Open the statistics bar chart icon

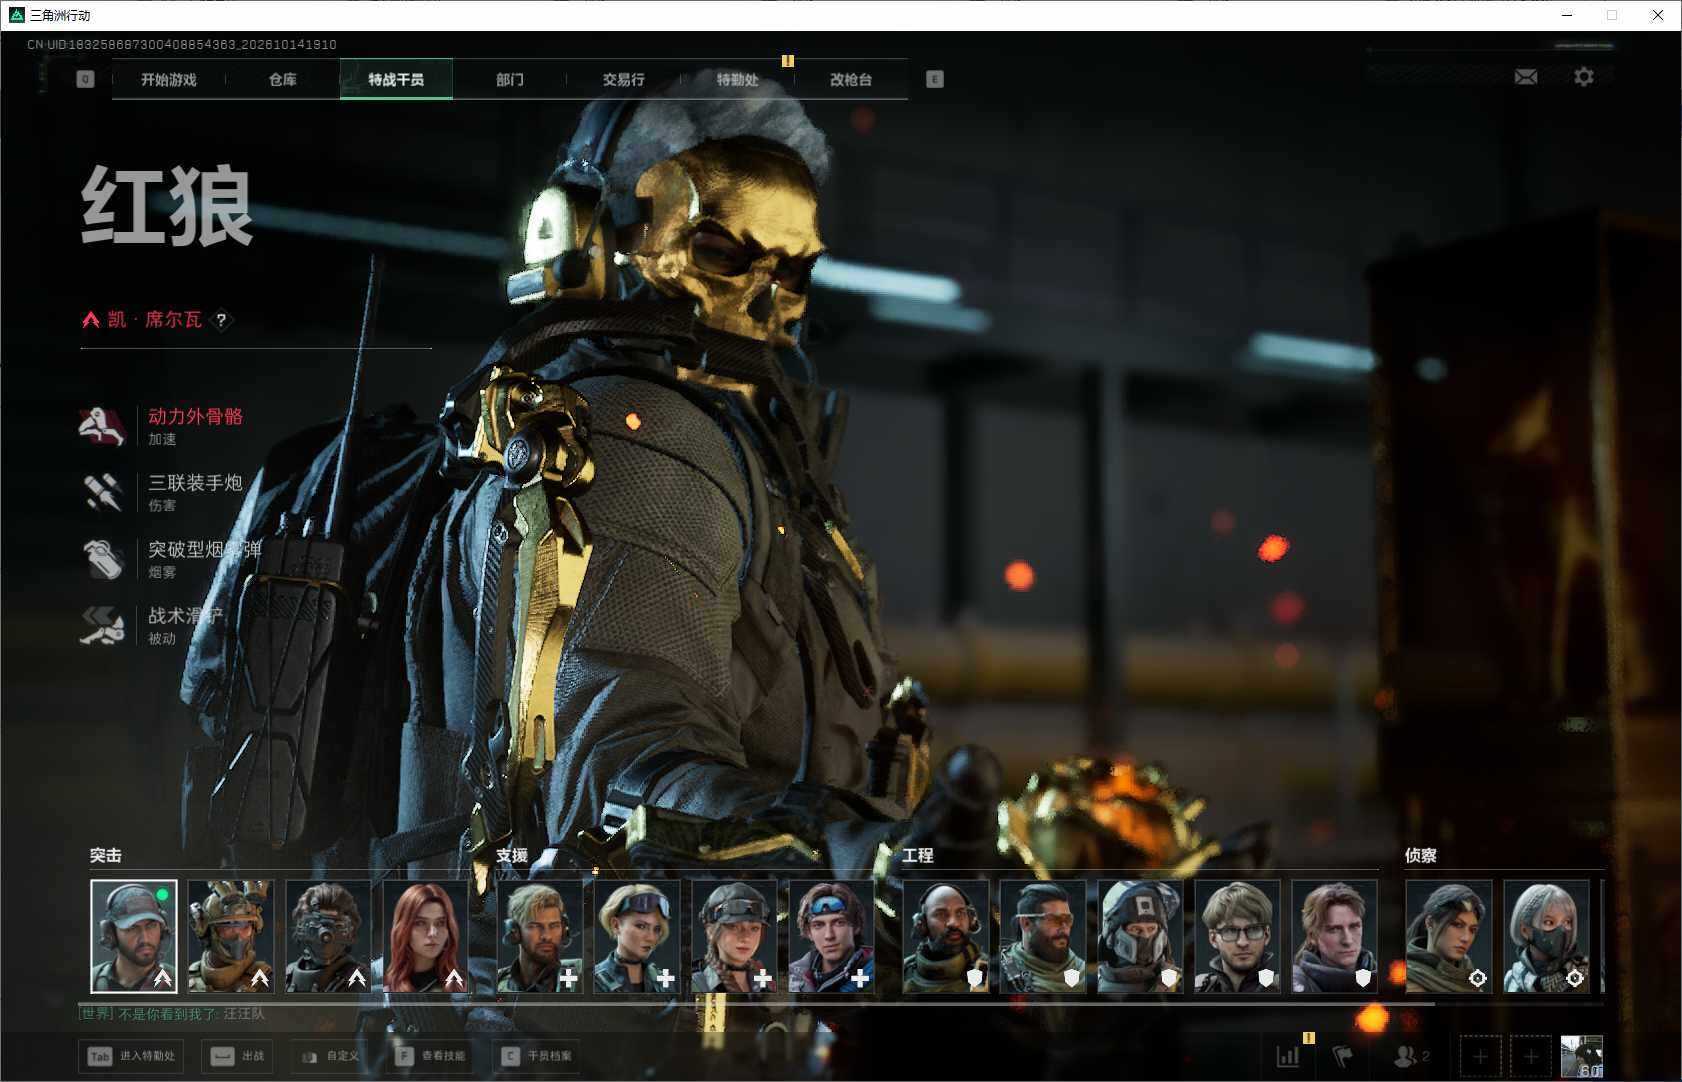tap(1288, 1056)
